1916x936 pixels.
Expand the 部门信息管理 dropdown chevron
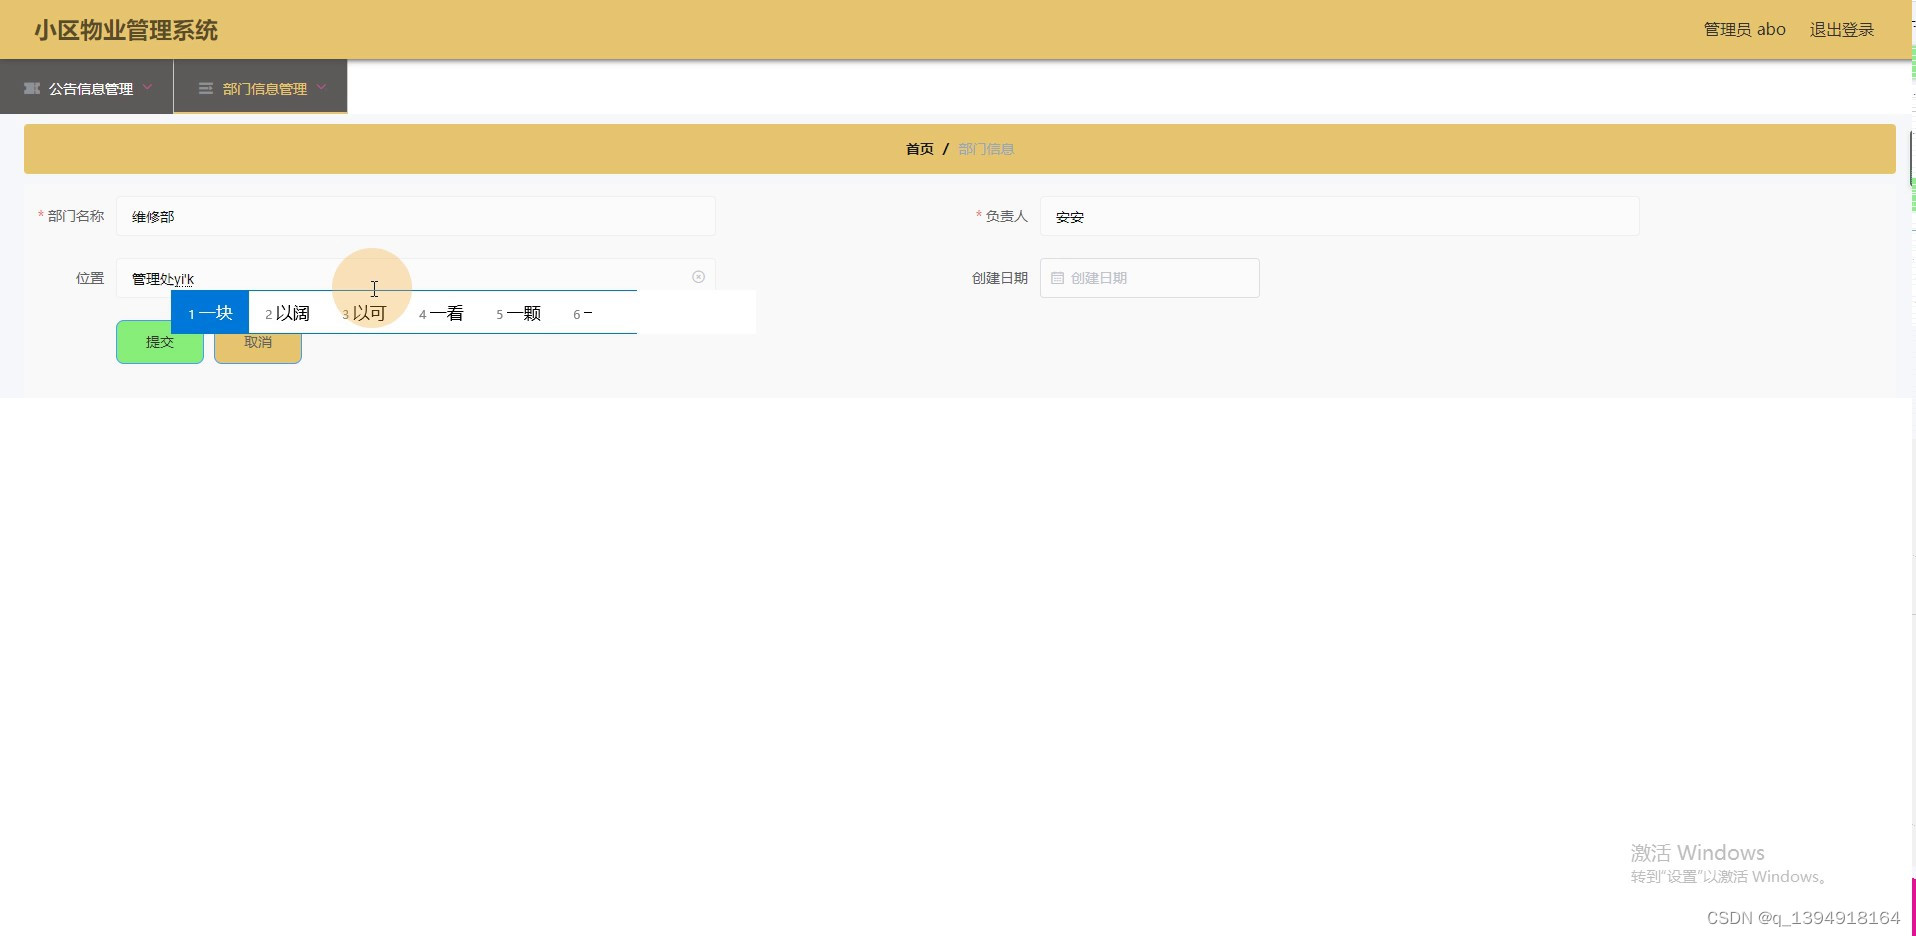coord(322,88)
